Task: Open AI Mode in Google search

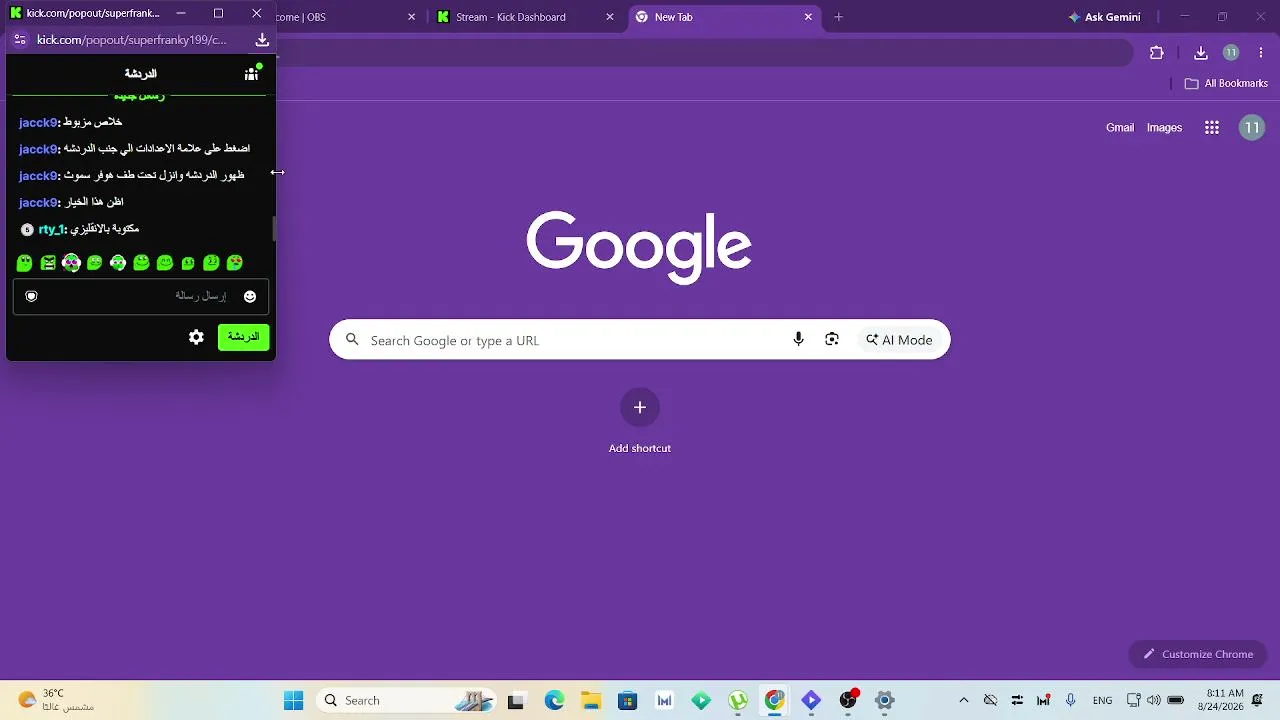Action: (899, 340)
